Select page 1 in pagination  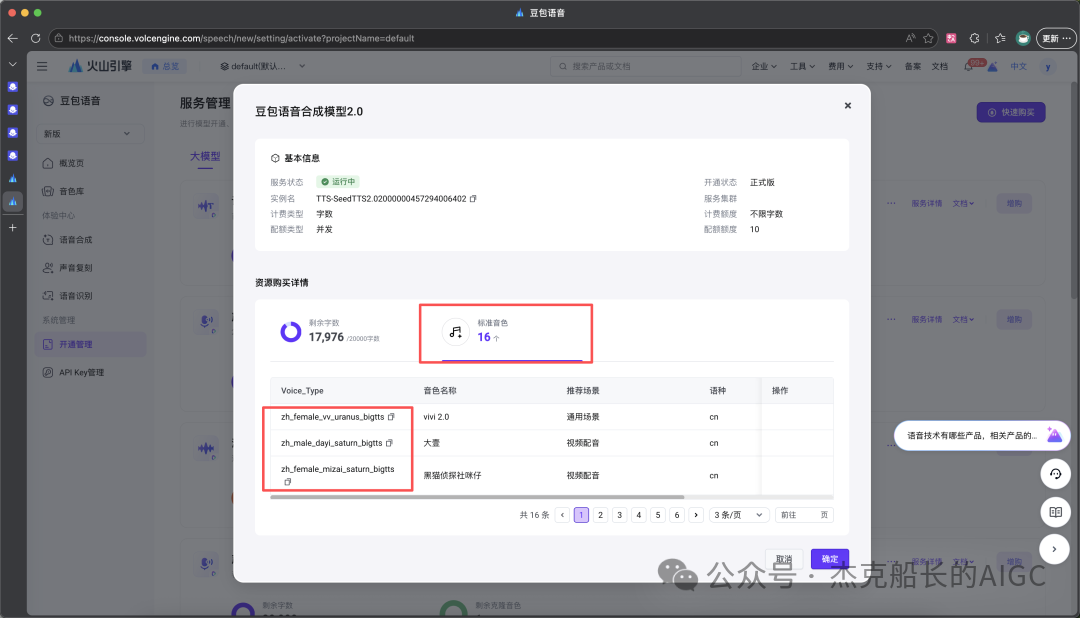(x=581, y=515)
